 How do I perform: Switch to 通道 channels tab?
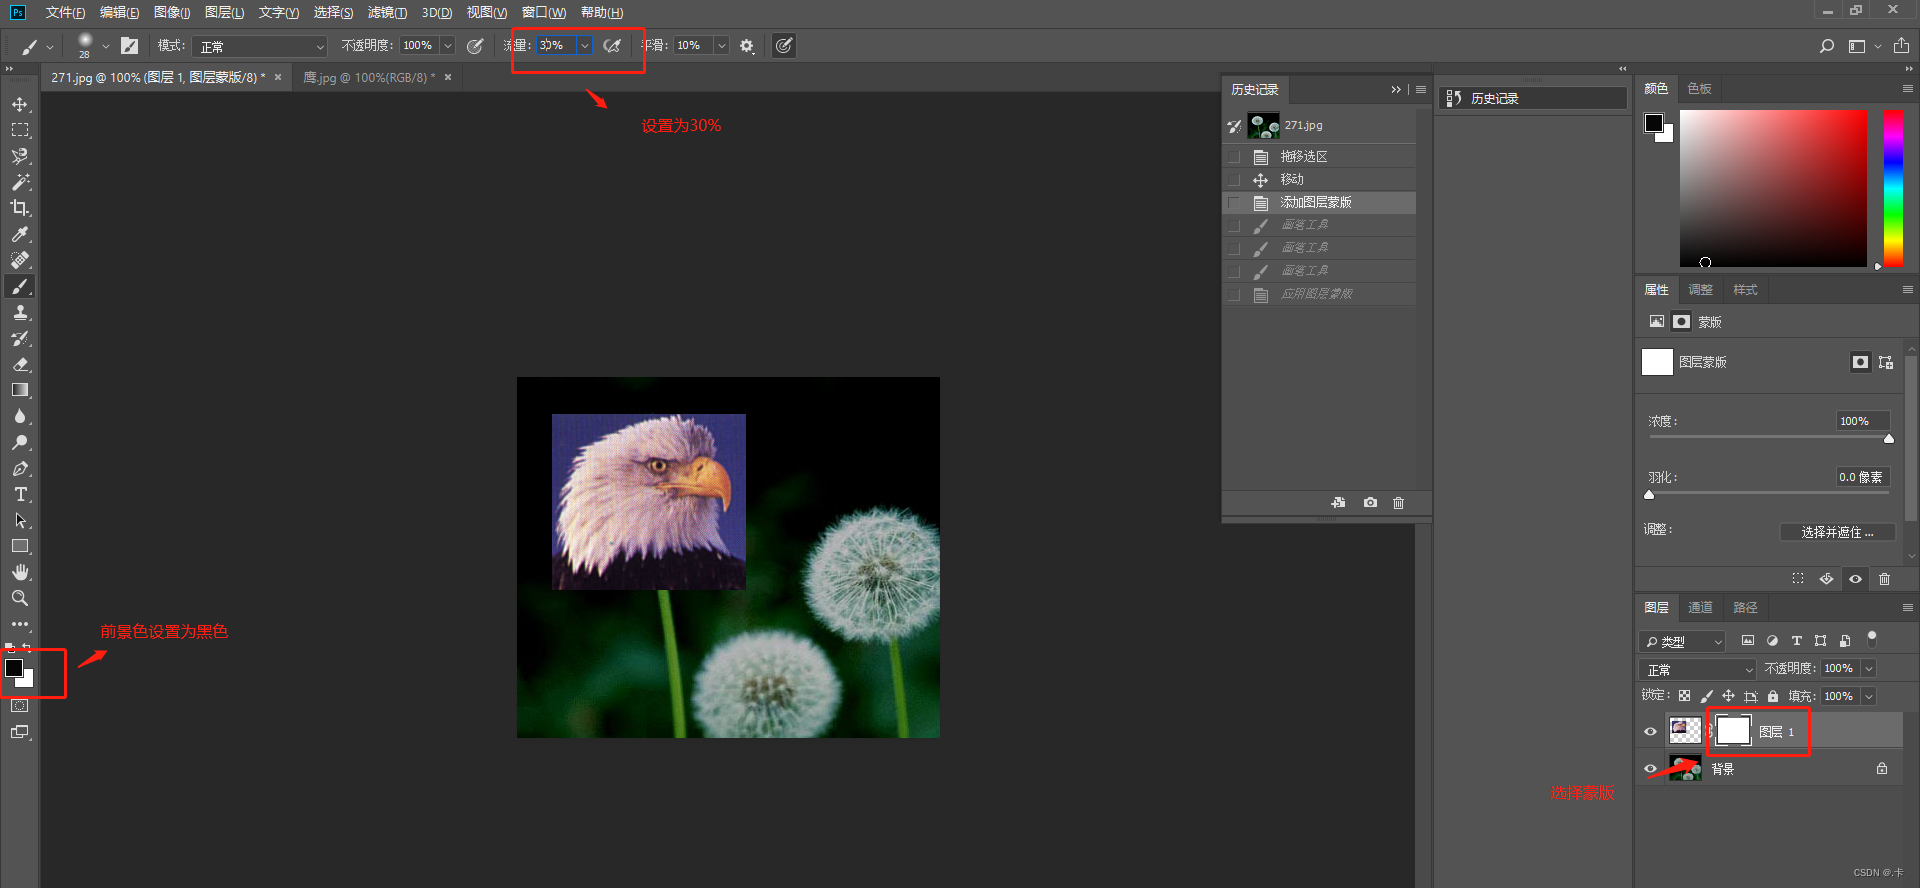click(x=1700, y=608)
